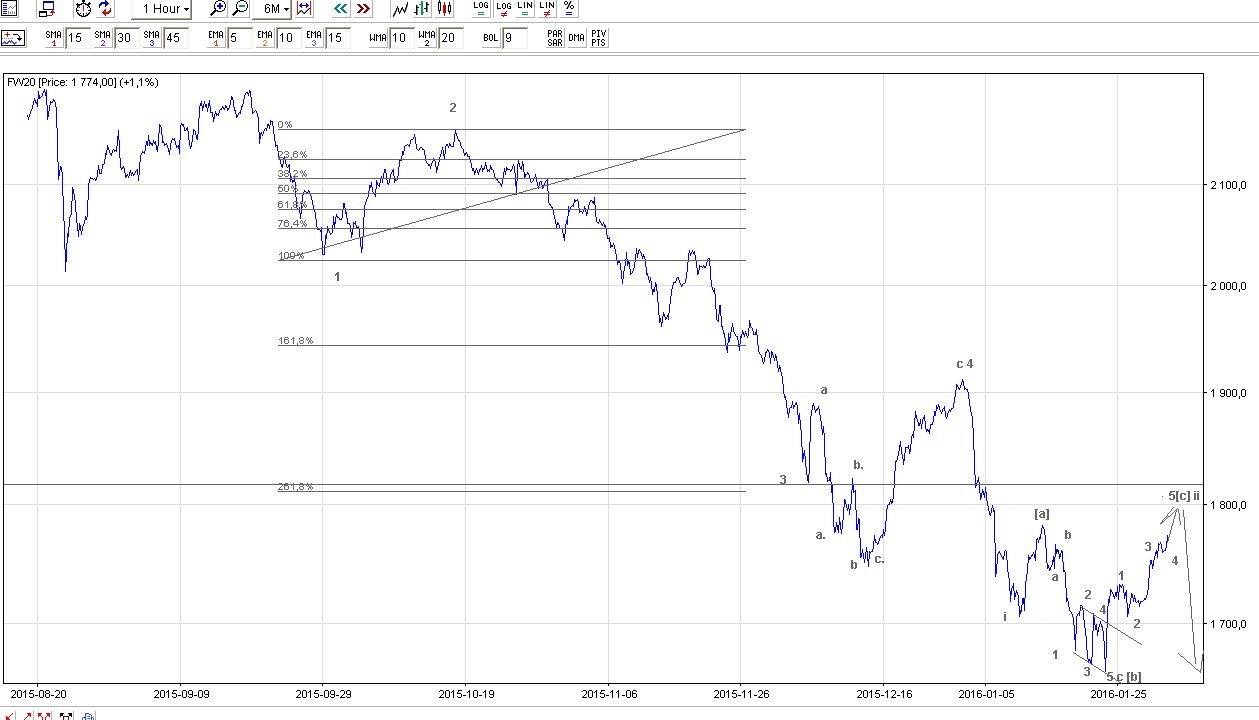Click the 261,8% Fibonacci level label

295,487
